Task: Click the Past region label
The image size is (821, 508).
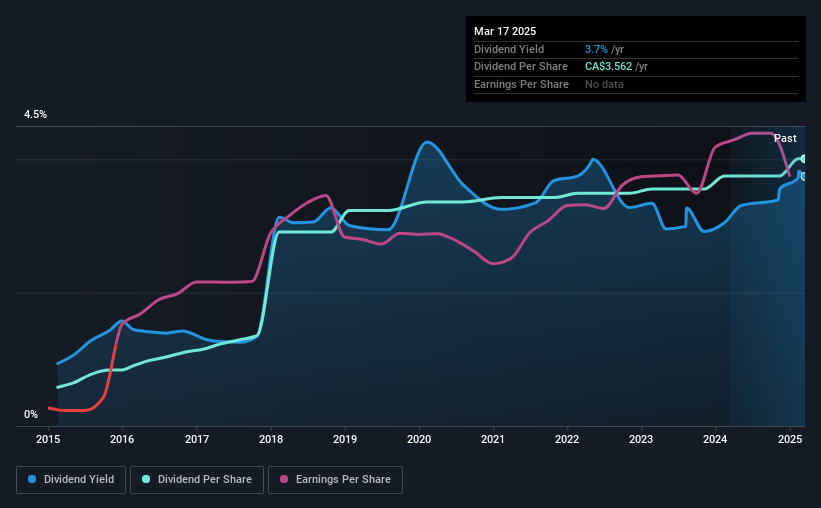Action: (785, 138)
